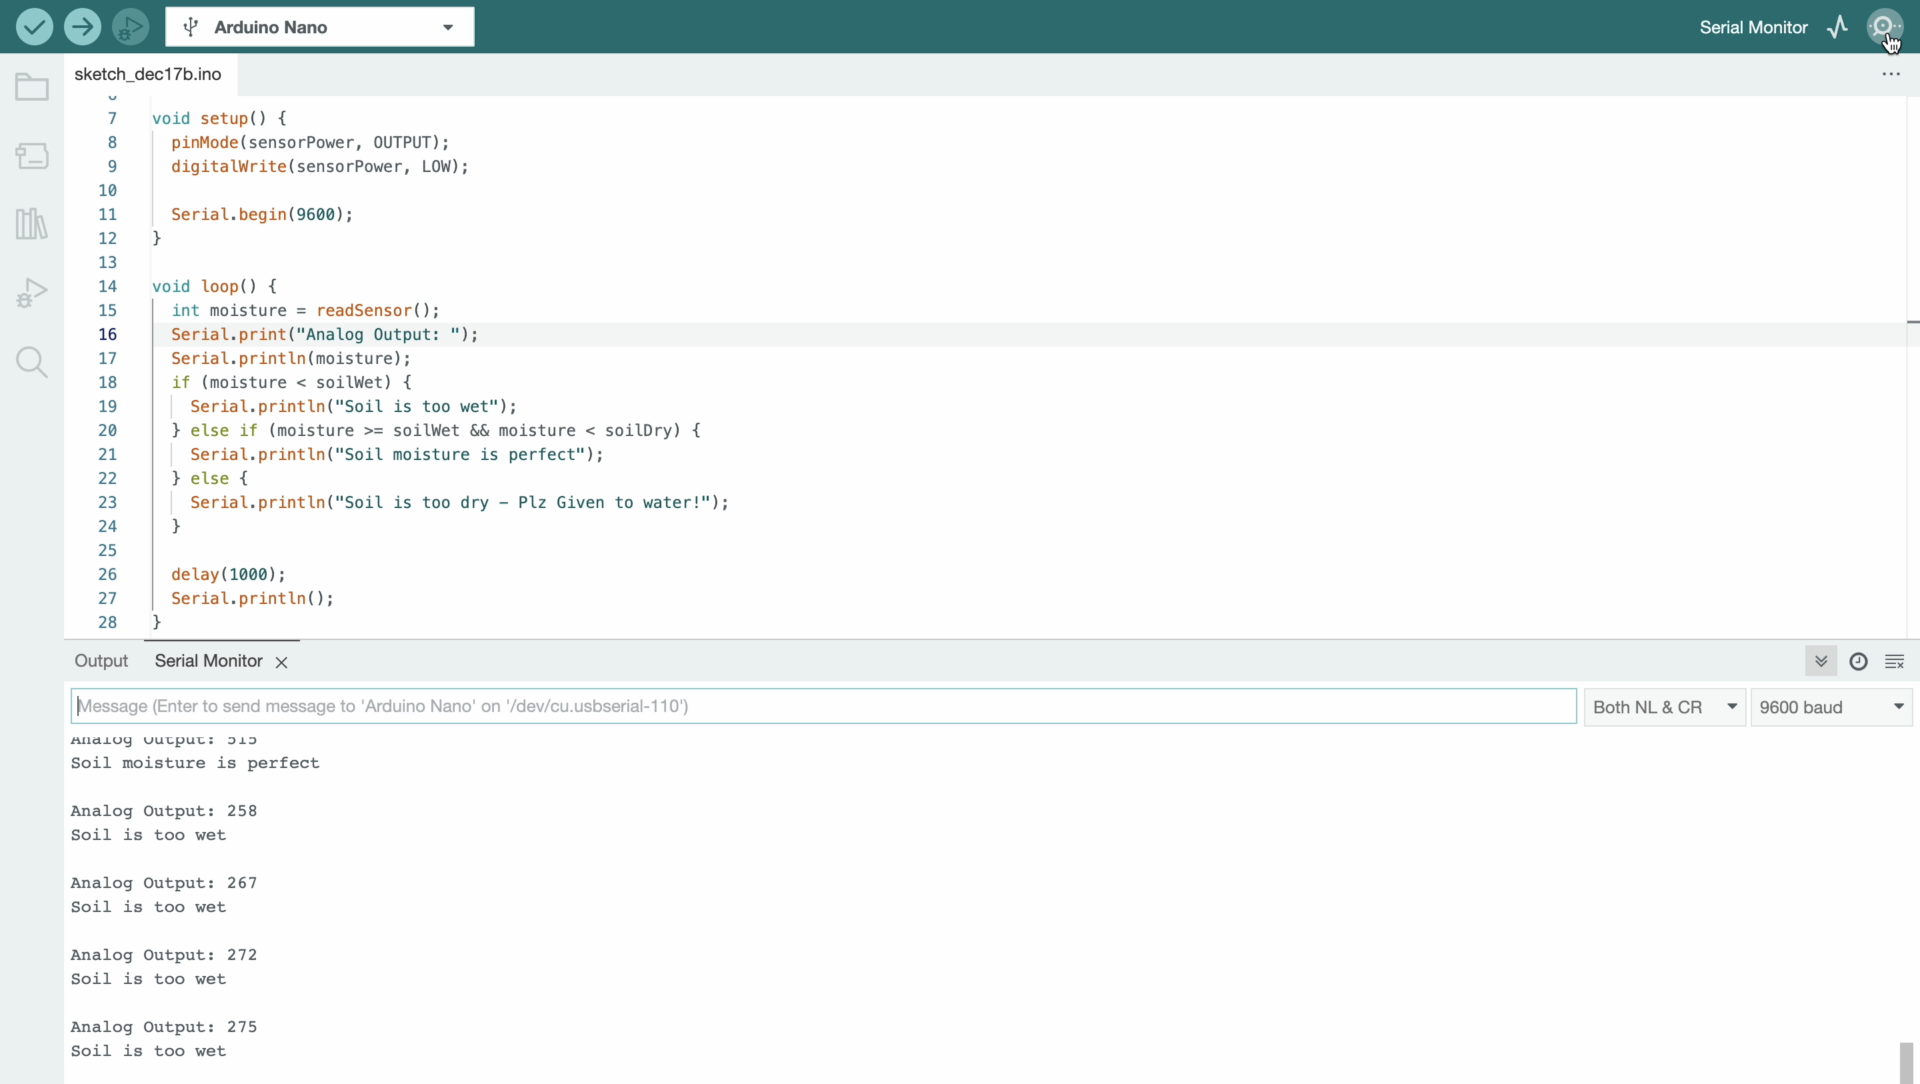The image size is (1920, 1084).
Task: Open the Serial Monitor magnifier icon
Action: coord(1884,27)
